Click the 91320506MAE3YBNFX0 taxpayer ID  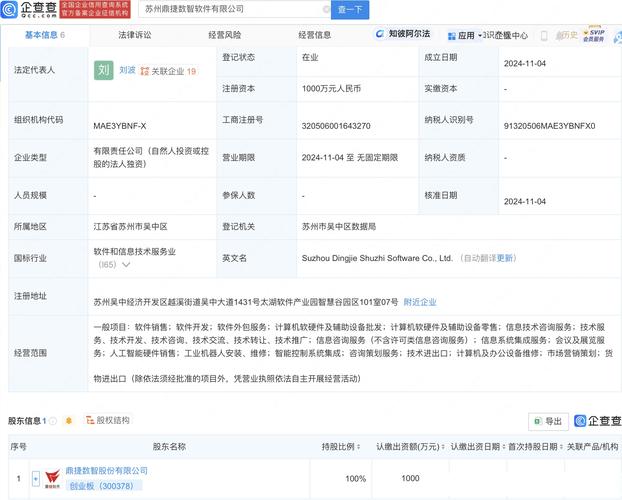[x=549, y=126]
